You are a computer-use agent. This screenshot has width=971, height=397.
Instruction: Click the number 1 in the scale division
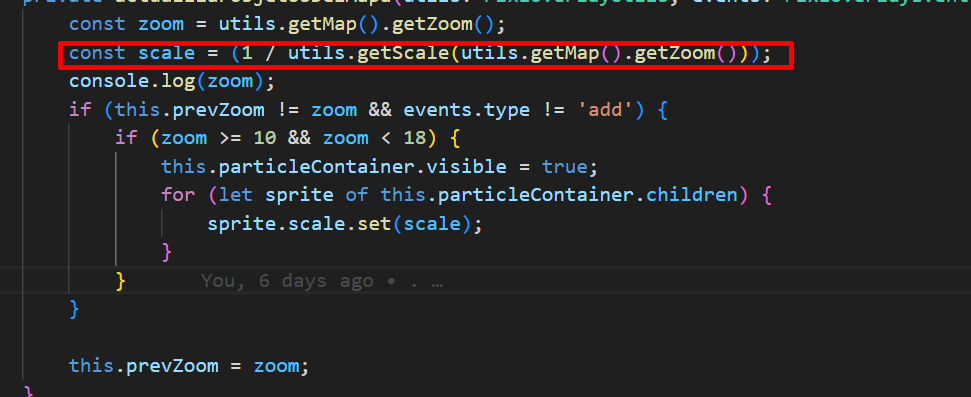(248, 54)
